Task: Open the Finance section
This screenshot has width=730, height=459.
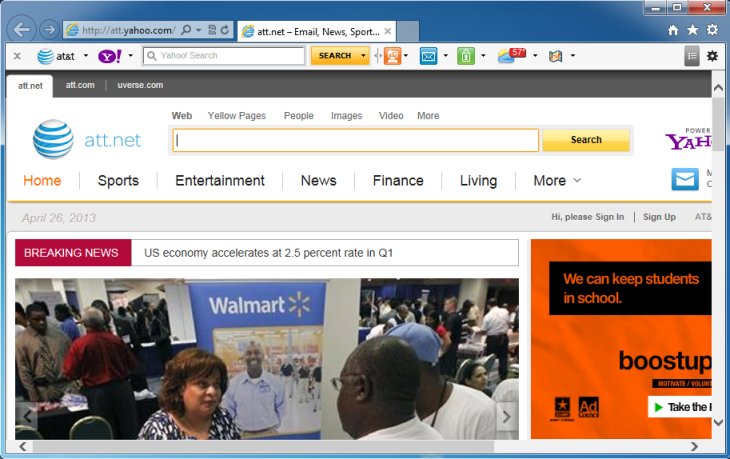Action: pyautogui.click(x=398, y=180)
